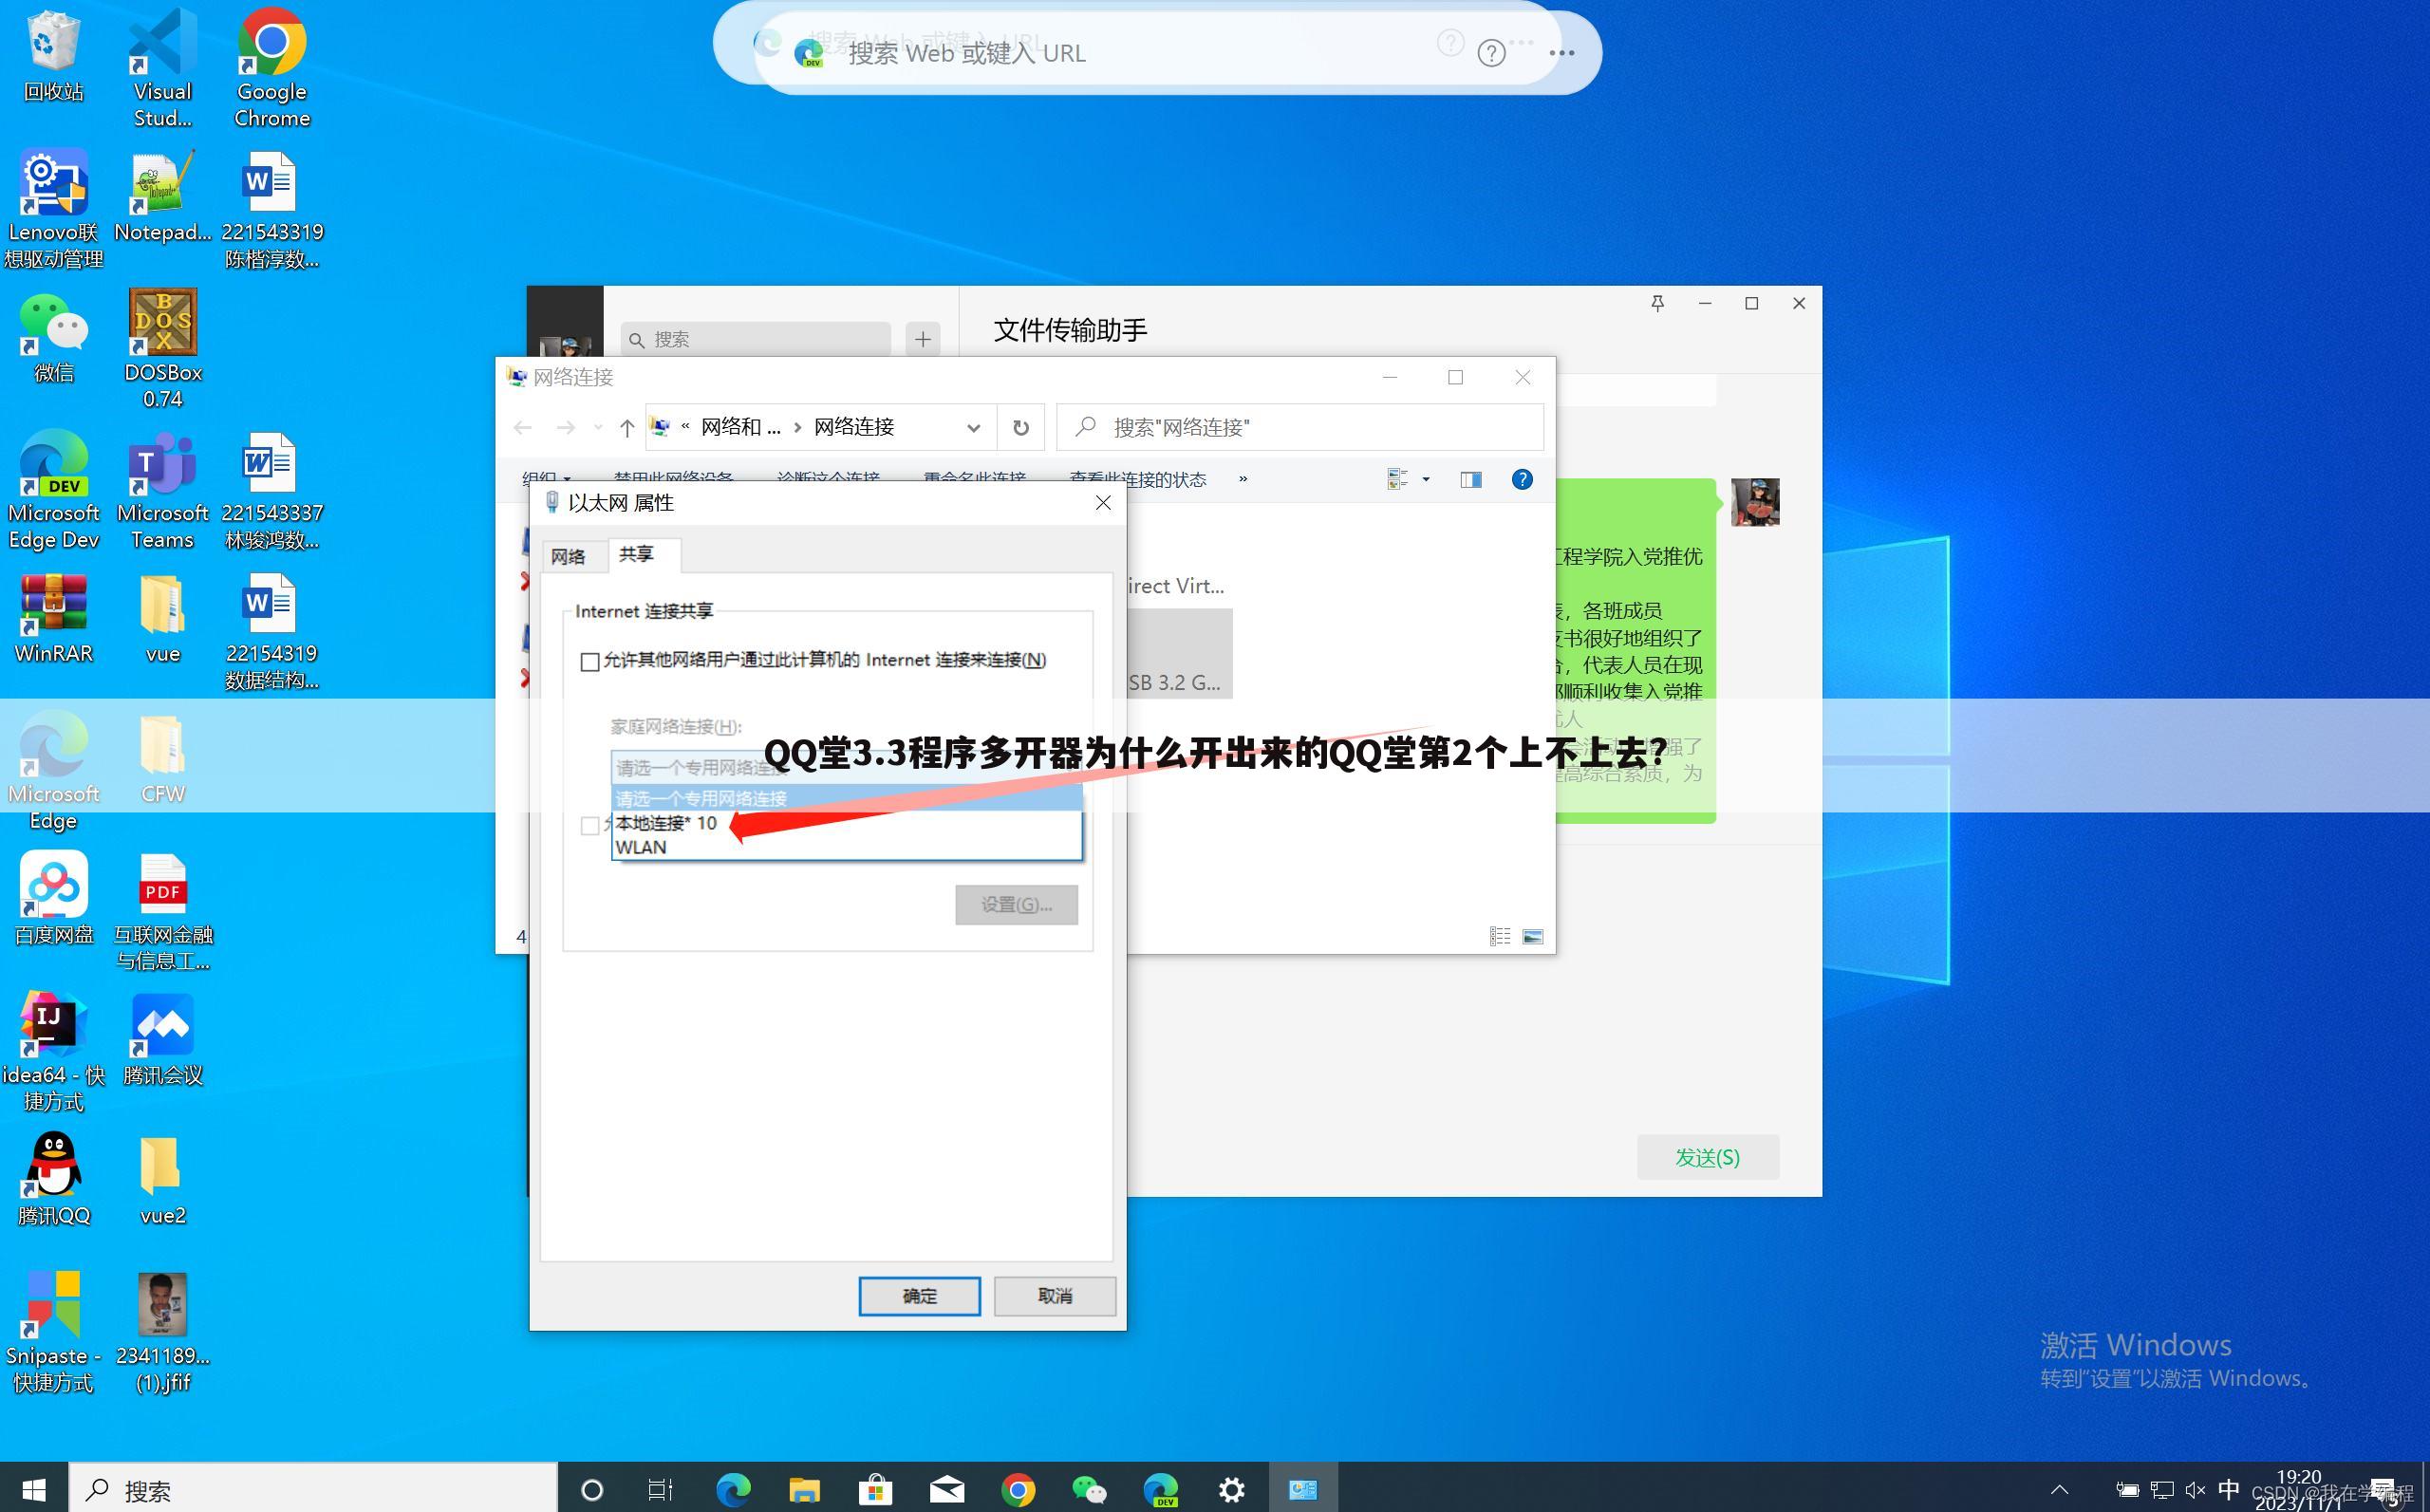Open Microsoft Edge Dev desktop icon
Screen dimensions: 2430x1512
click(x=53, y=489)
